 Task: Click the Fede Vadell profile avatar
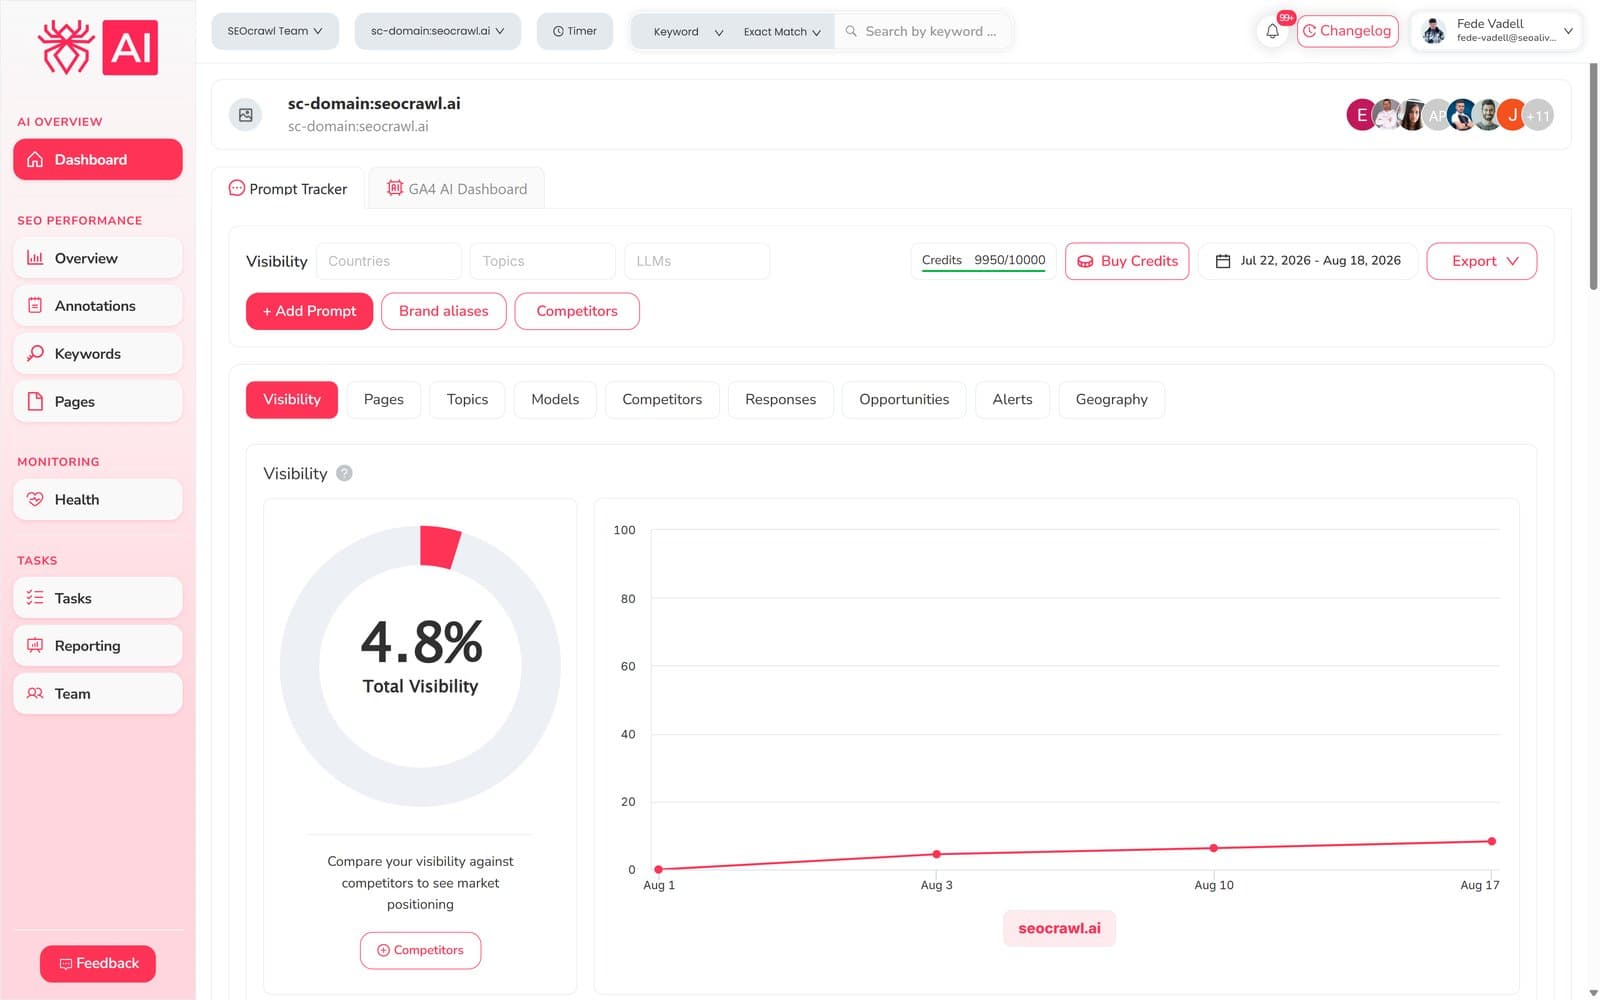1434,31
